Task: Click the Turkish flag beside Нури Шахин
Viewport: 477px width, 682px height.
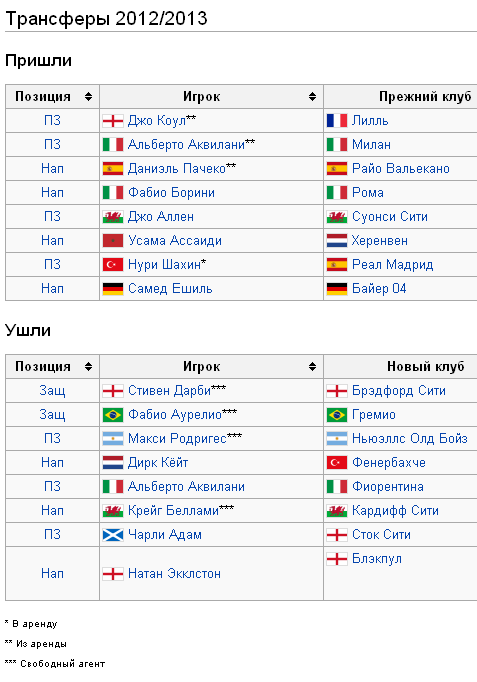Action: click(113, 264)
